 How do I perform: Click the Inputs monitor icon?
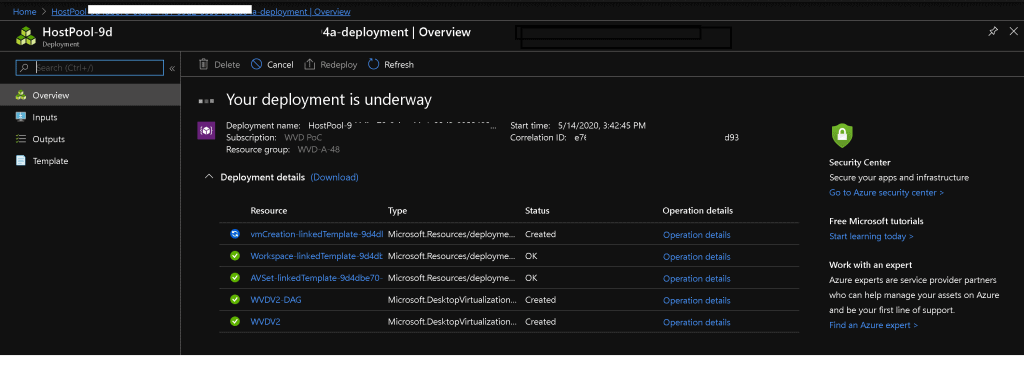click(20, 117)
